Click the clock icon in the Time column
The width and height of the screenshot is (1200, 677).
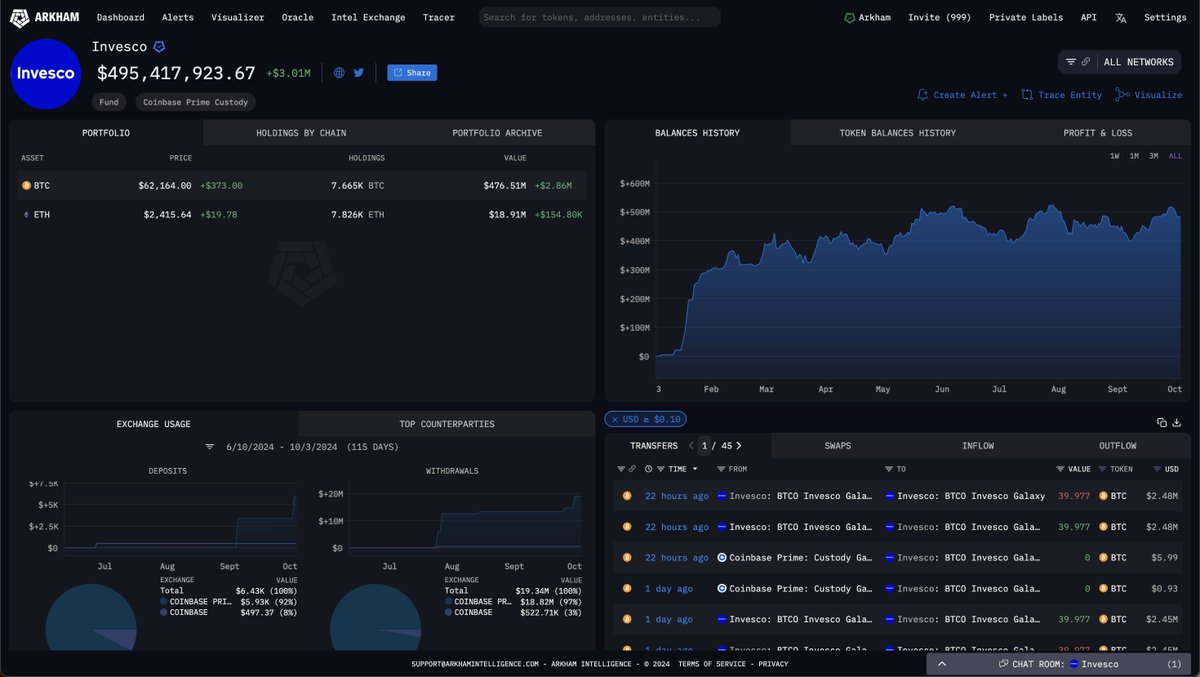point(648,469)
